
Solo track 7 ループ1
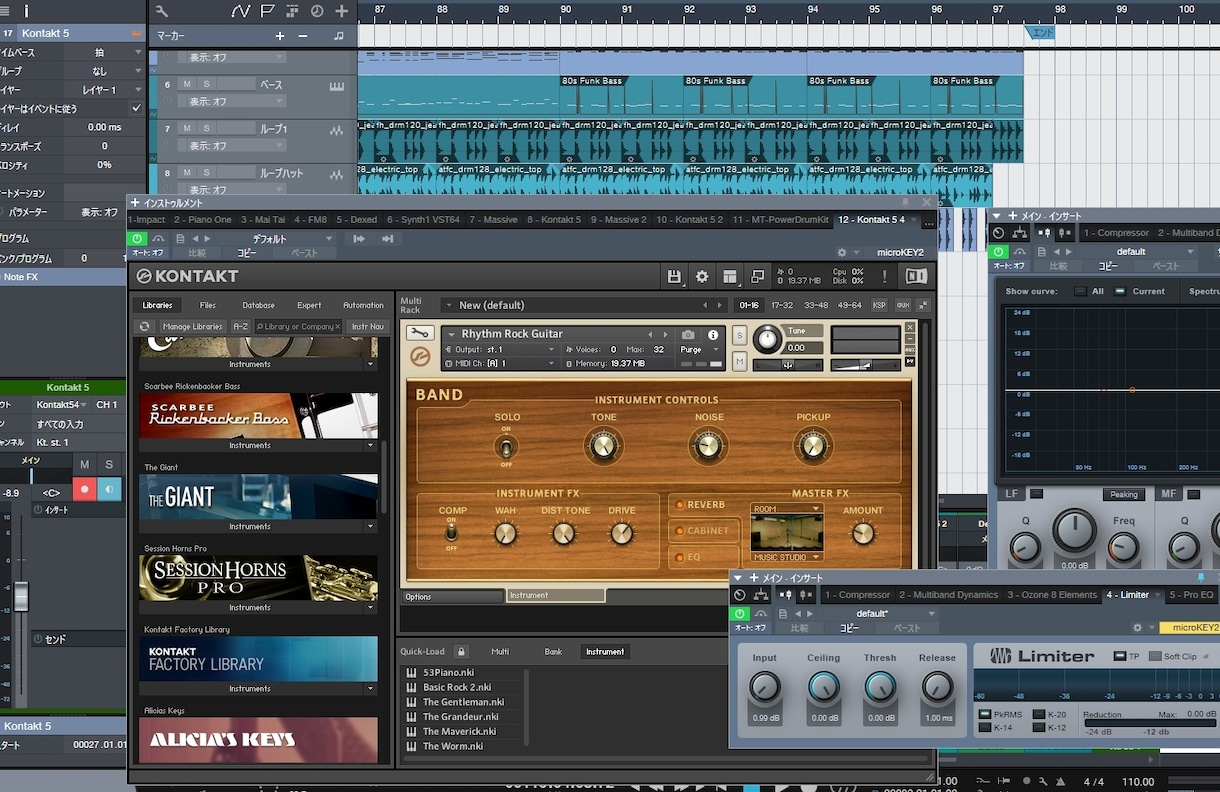click(207, 128)
